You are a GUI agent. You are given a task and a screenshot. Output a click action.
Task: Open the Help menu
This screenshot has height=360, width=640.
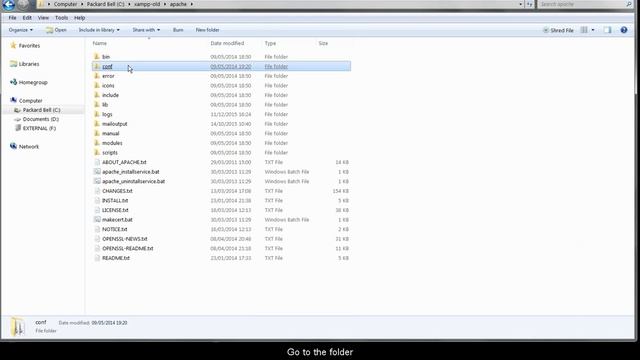[x=80, y=18]
